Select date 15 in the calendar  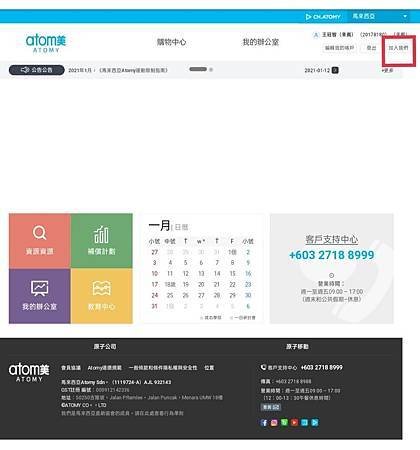pyautogui.click(x=232, y=274)
